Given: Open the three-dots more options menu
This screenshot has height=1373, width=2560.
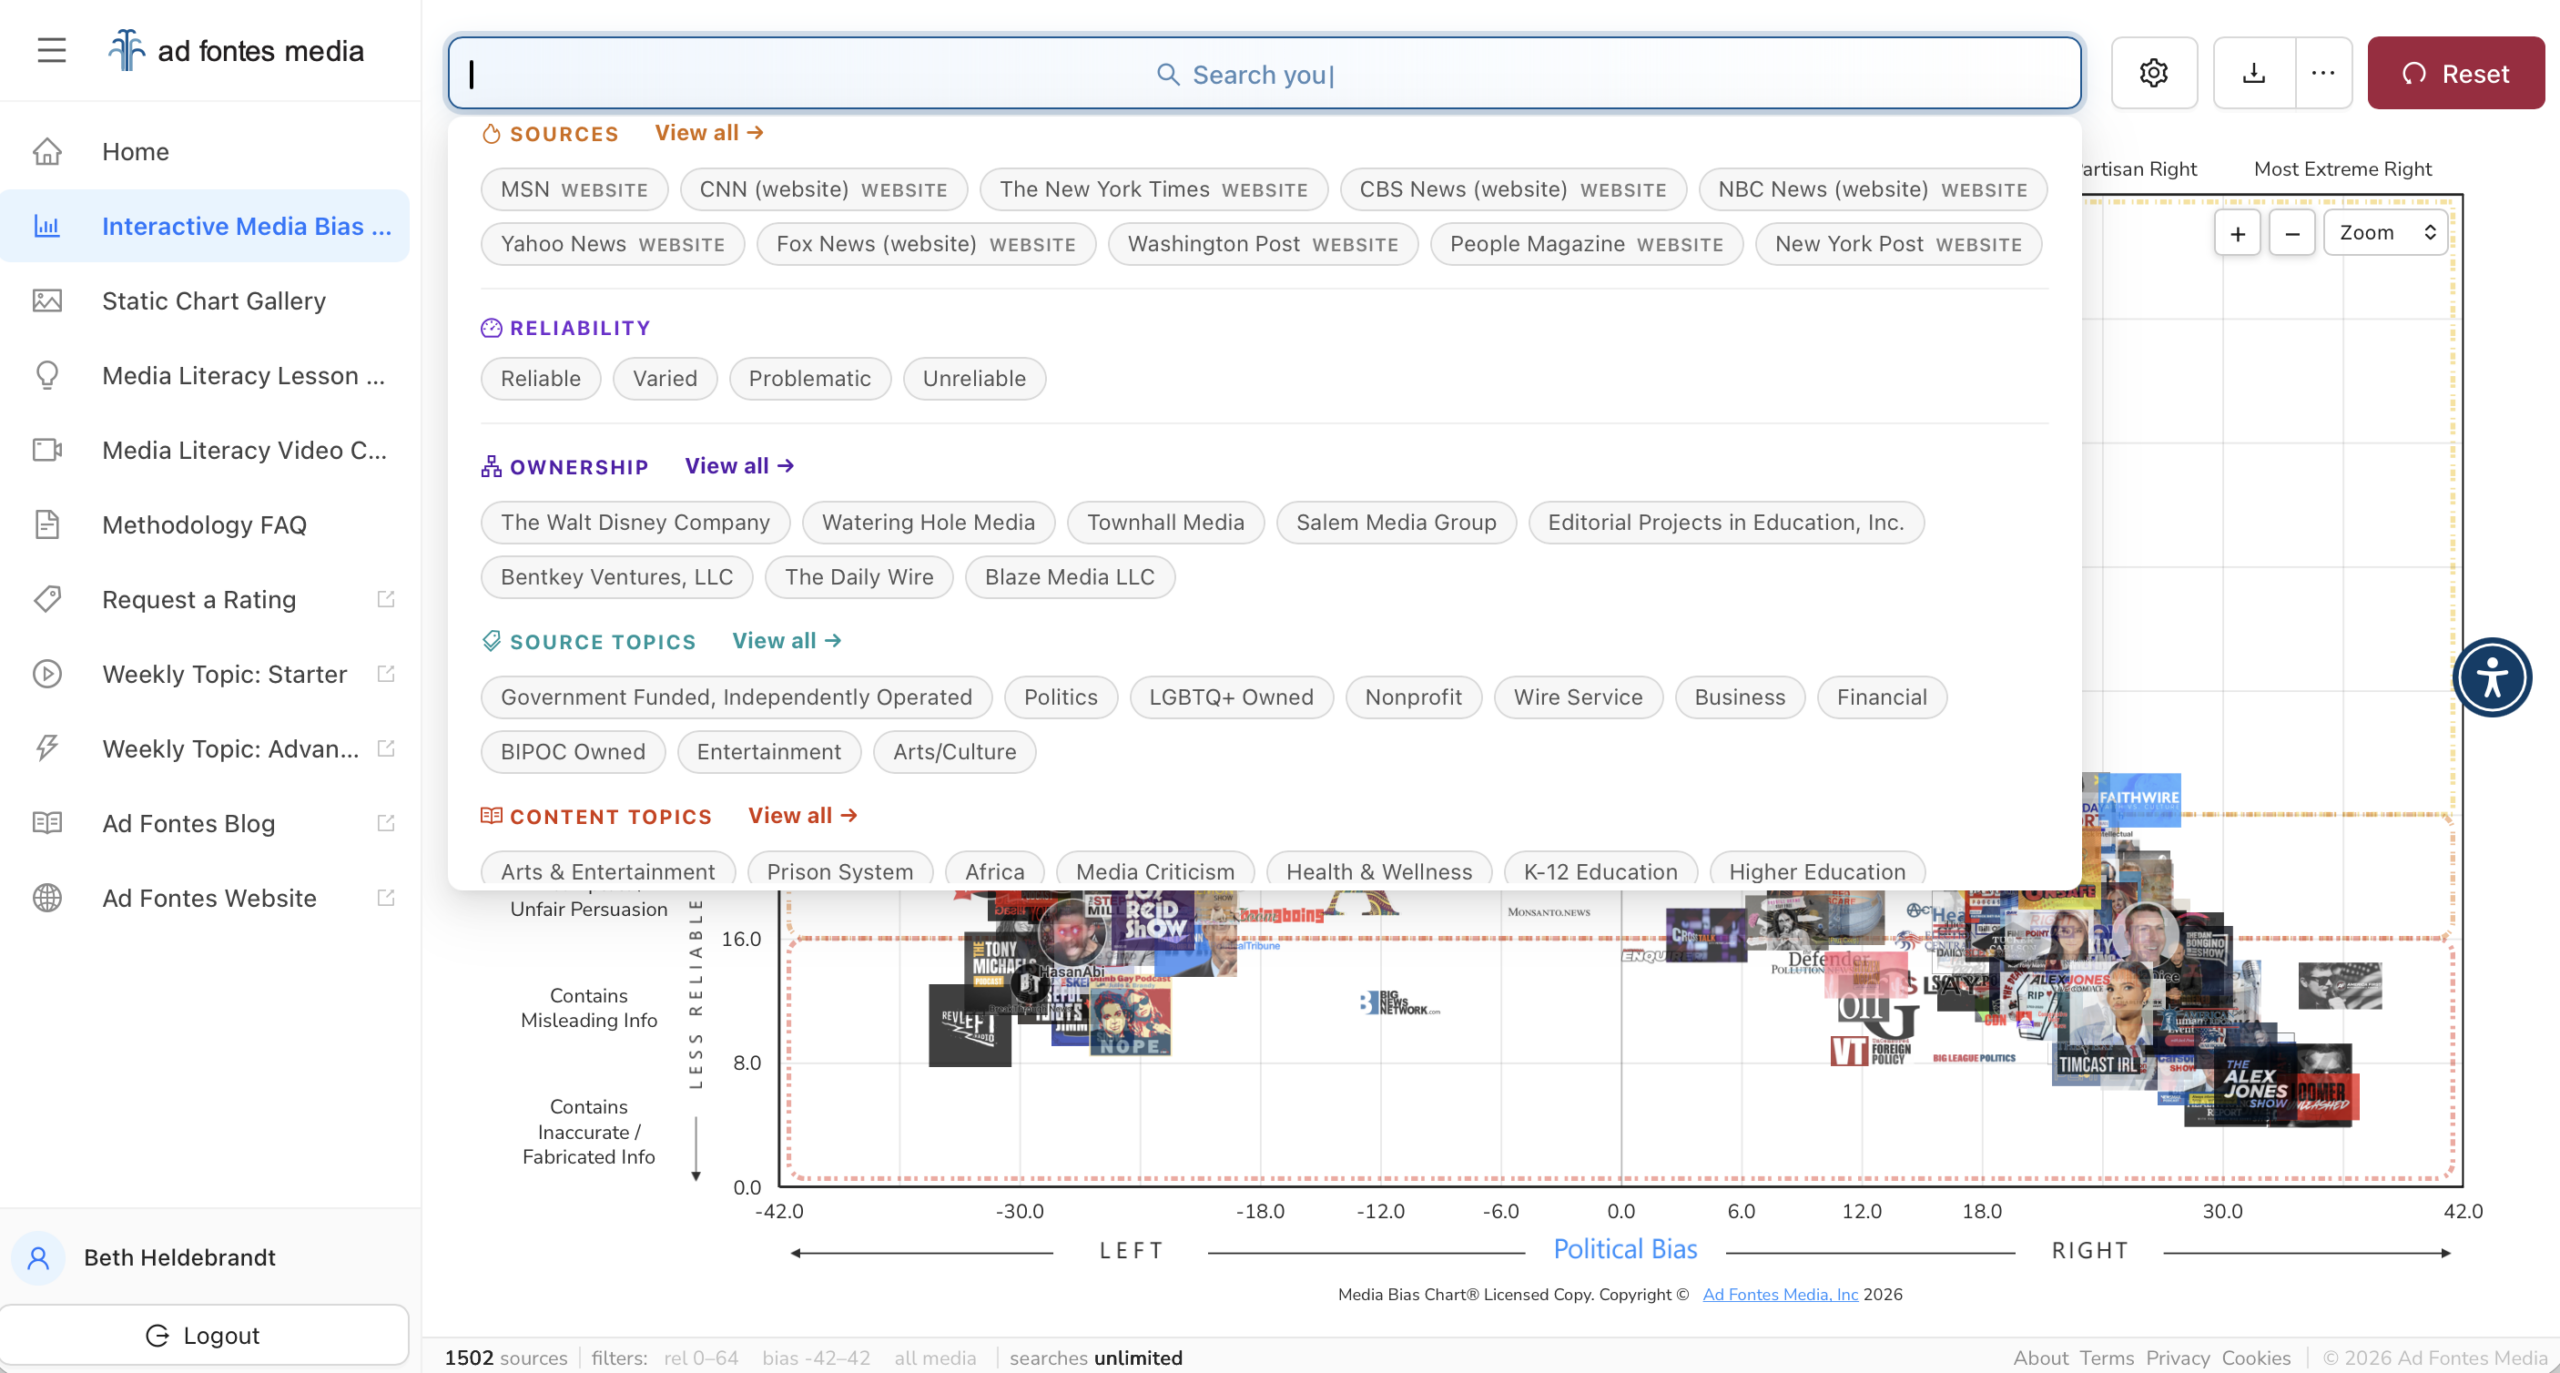Looking at the screenshot, I should (x=2323, y=73).
